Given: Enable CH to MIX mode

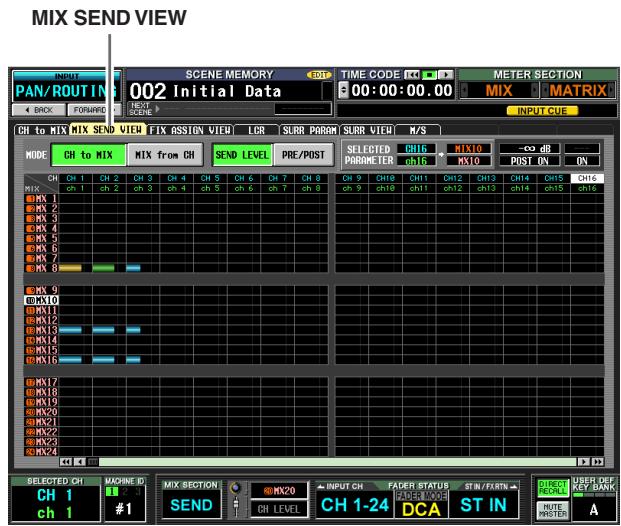Looking at the screenshot, I should click(88, 155).
